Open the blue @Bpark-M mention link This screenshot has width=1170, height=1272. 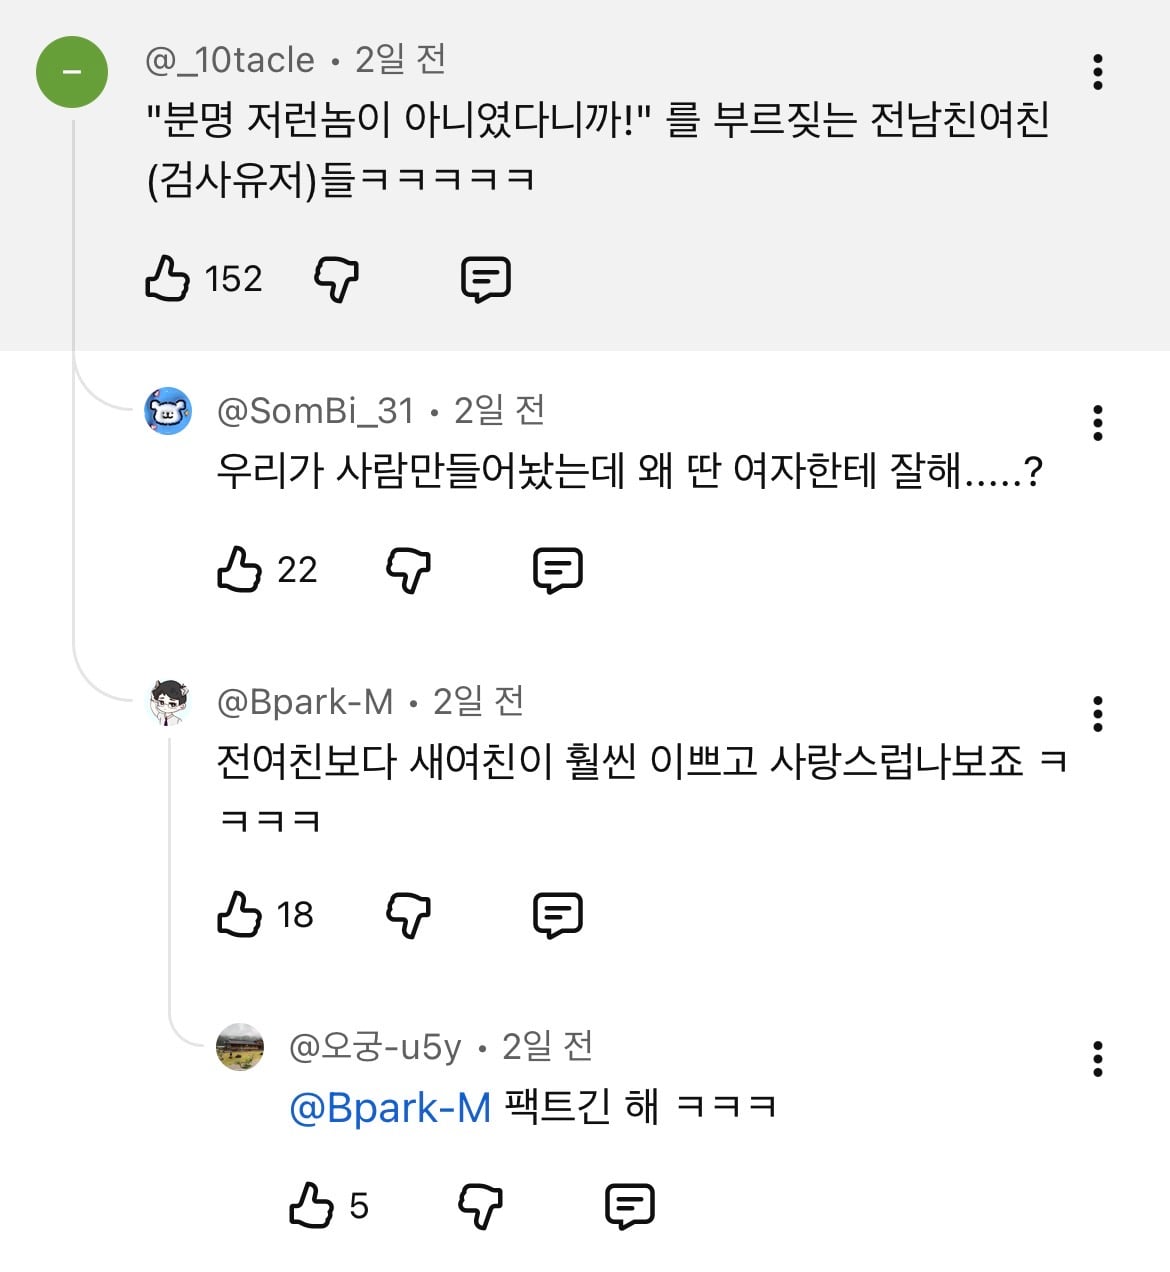point(390,1108)
